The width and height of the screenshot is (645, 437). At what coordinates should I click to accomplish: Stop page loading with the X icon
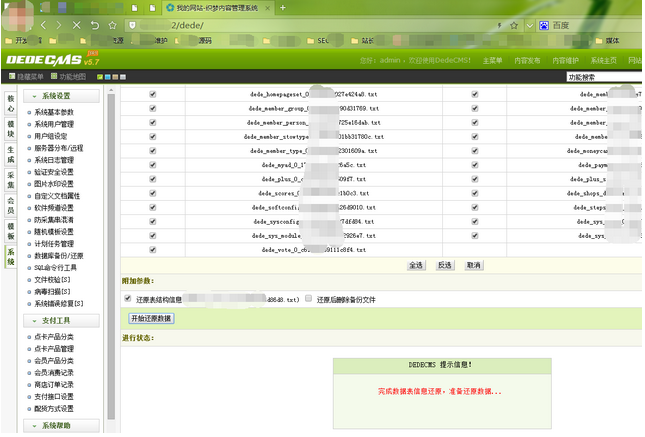[x=77, y=24]
